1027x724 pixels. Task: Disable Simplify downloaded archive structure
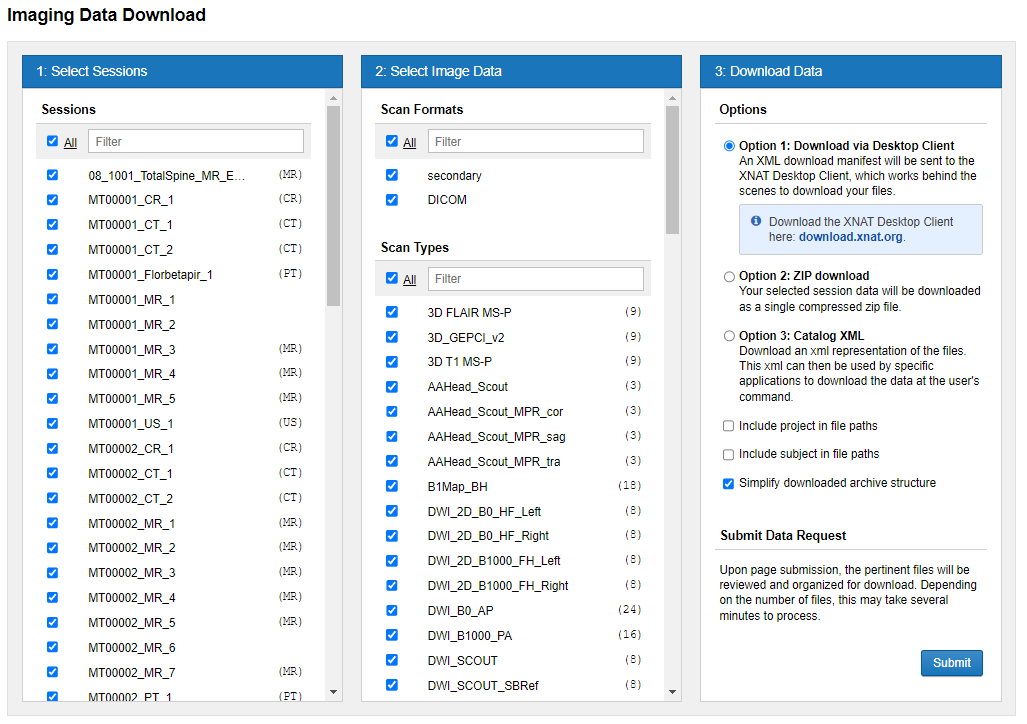[x=730, y=484]
